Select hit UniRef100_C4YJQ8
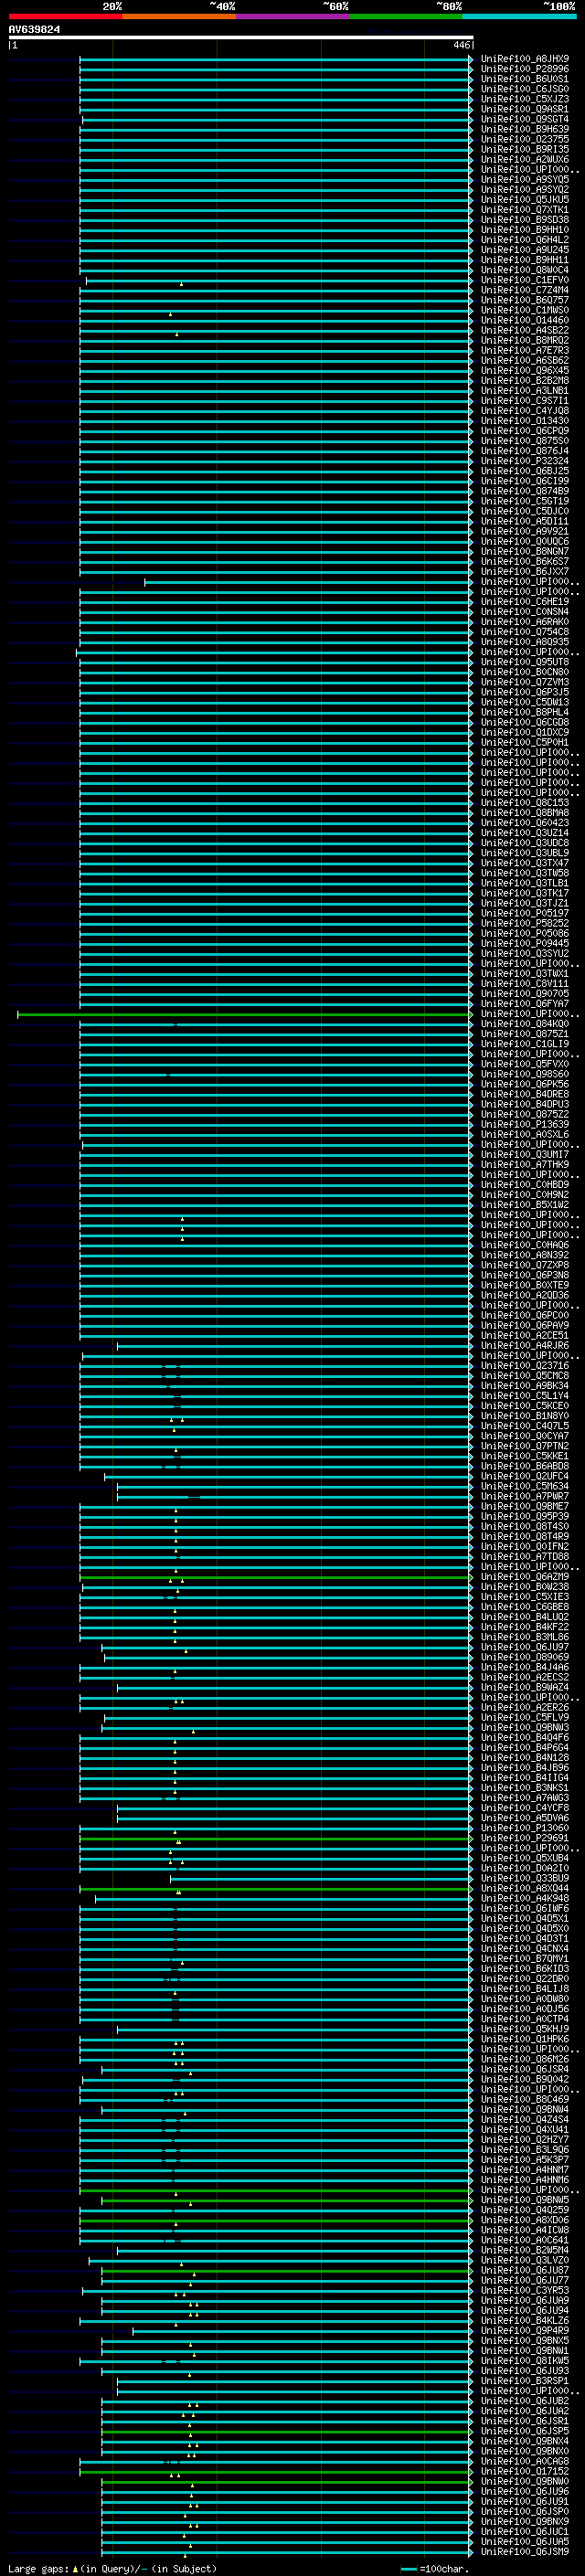This screenshot has width=585, height=2576. coord(524,411)
